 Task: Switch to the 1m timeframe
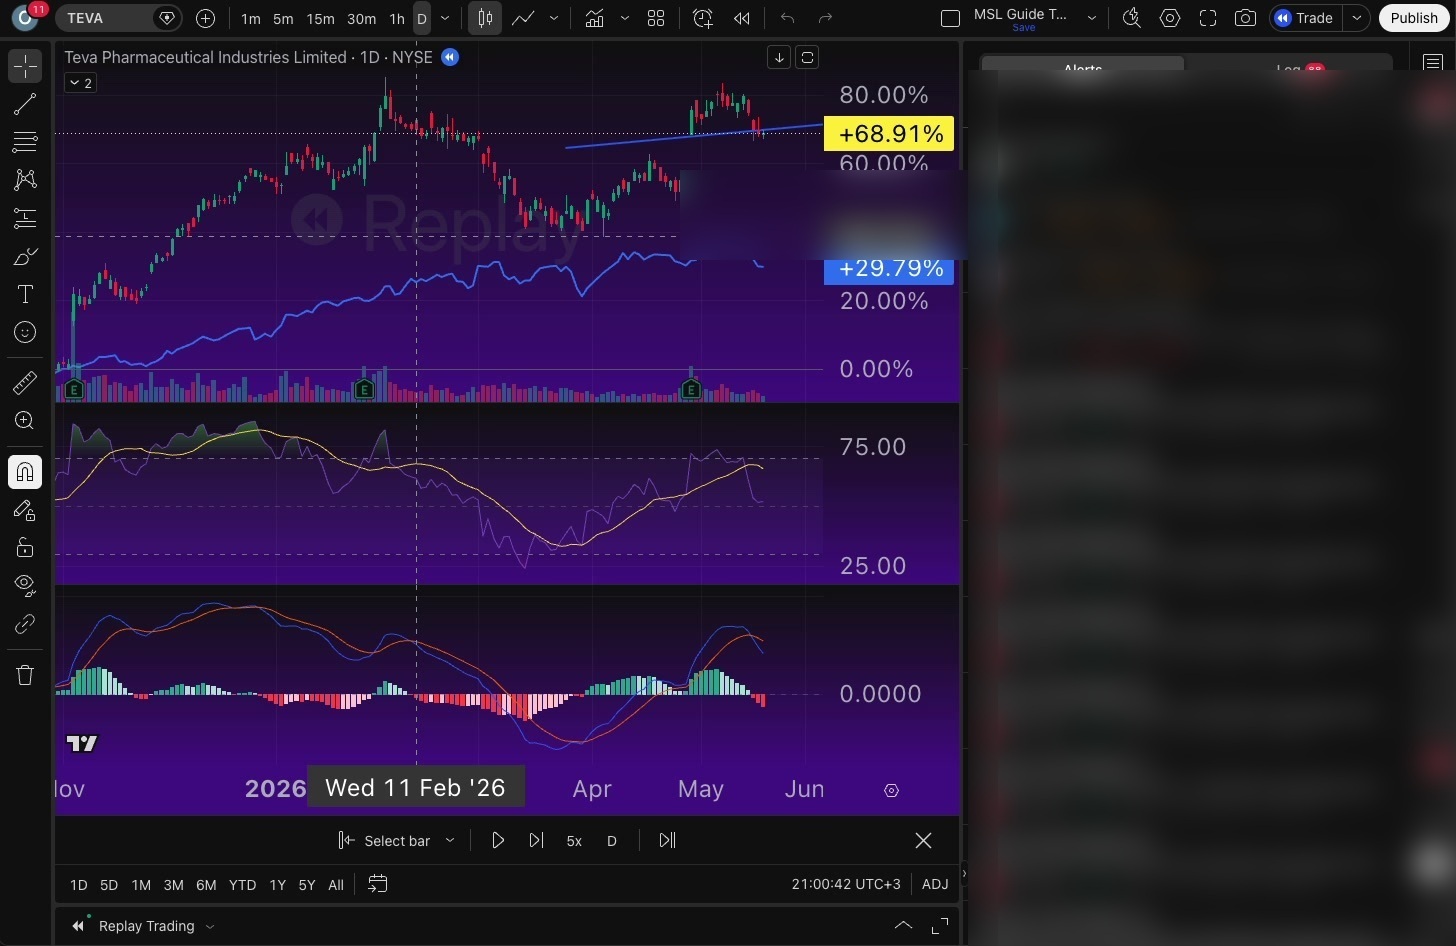(251, 18)
